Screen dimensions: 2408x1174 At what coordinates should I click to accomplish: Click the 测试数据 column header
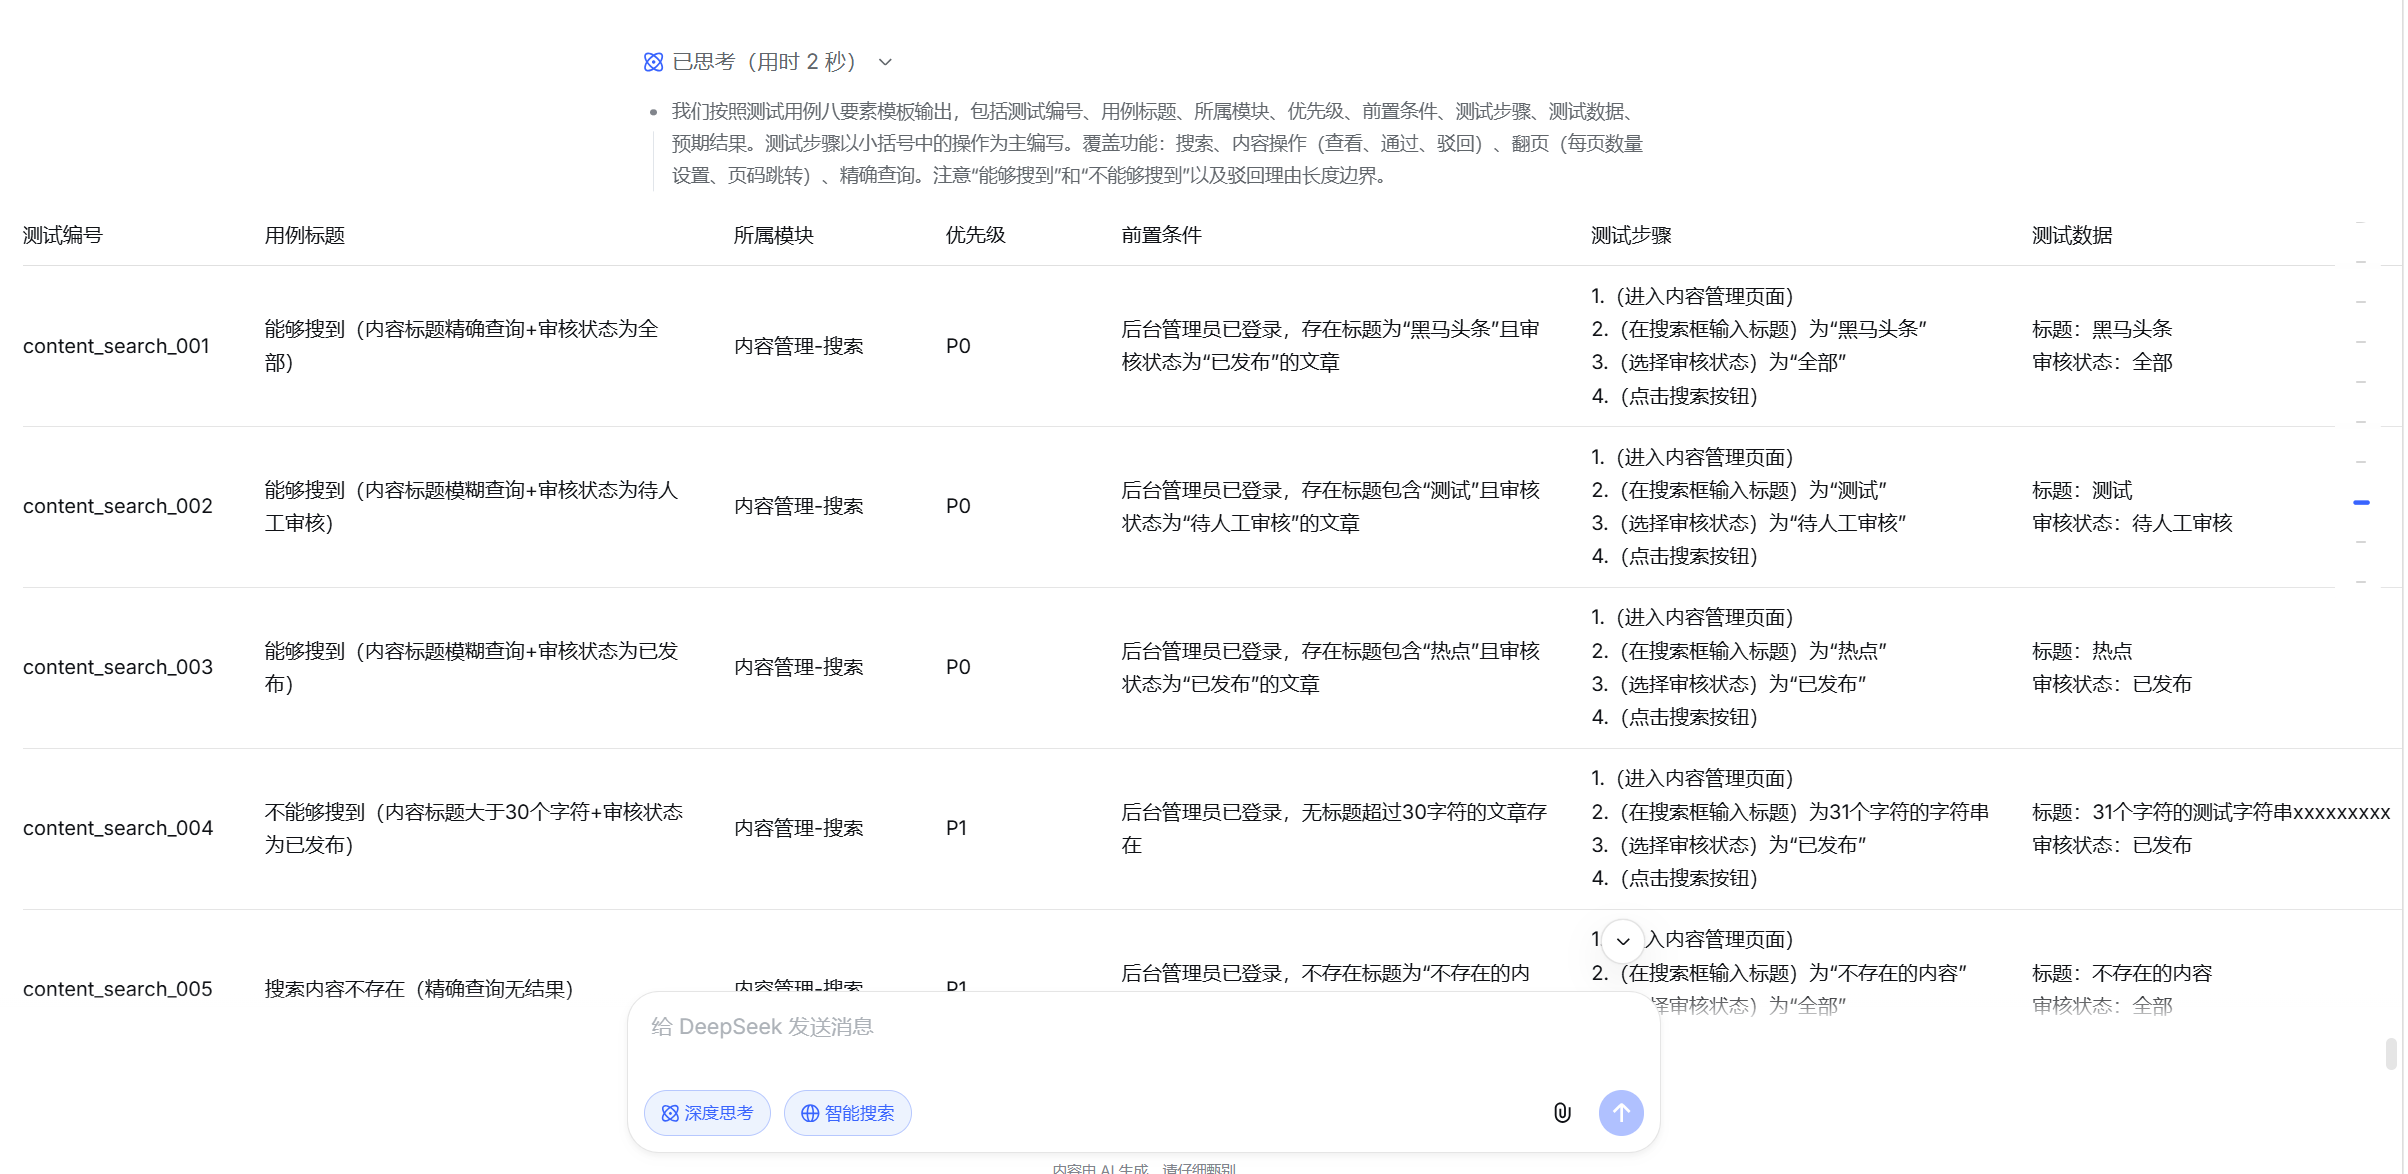(x=2072, y=236)
